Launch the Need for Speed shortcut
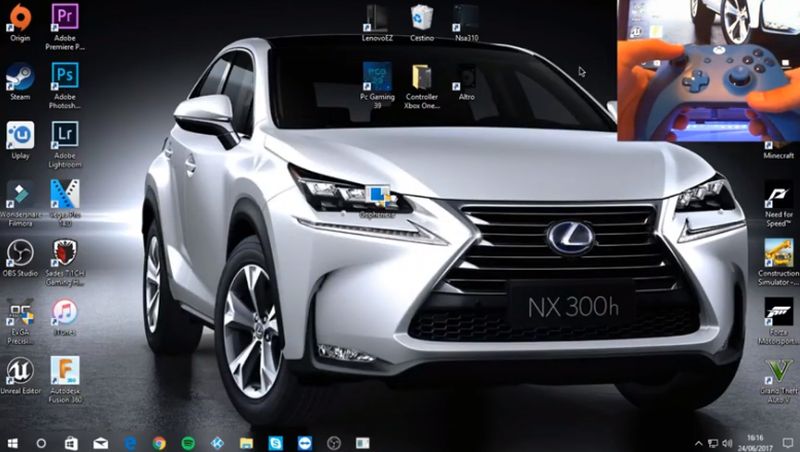This screenshot has width=800, height=452. (x=779, y=203)
